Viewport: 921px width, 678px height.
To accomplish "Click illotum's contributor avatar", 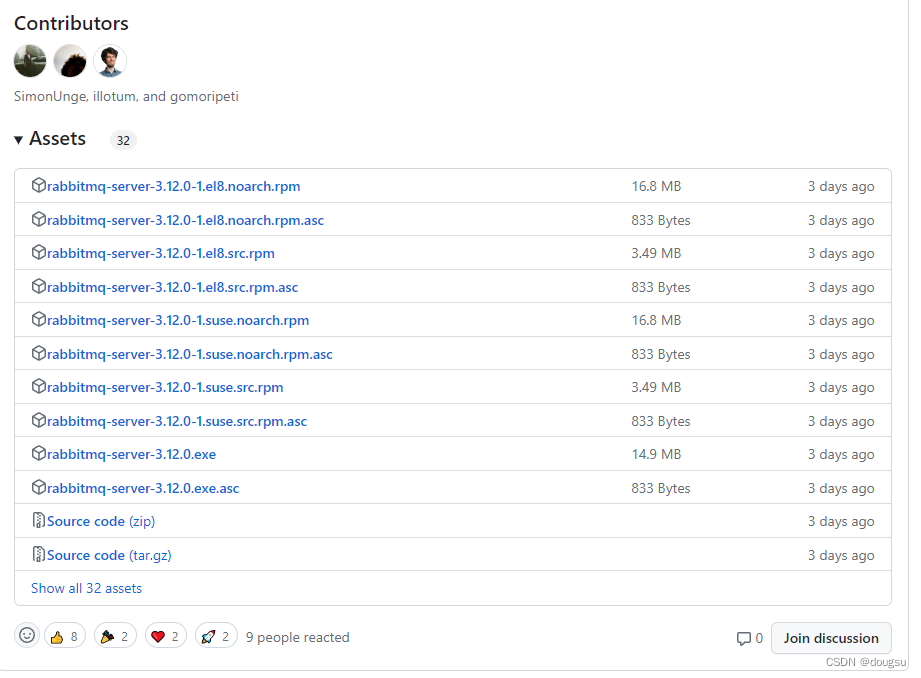I will (x=69, y=60).
